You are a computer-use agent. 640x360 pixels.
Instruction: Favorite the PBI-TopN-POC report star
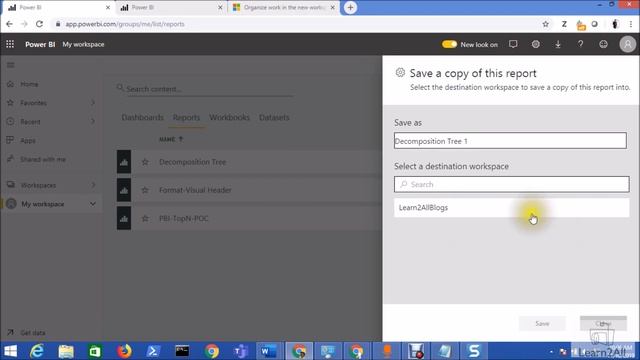pyautogui.click(x=145, y=219)
